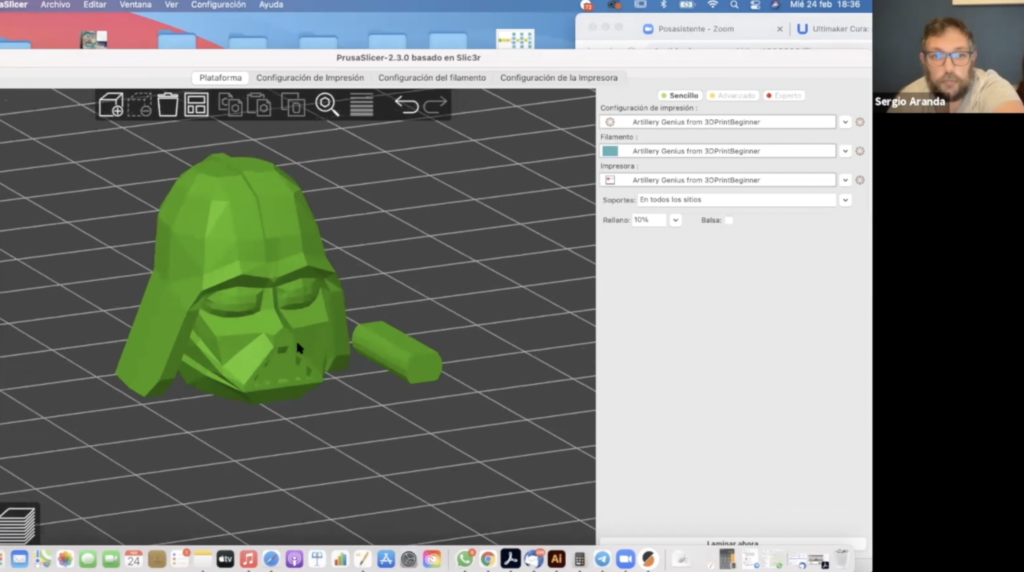The height and width of the screenshot is (572, 1024).
Task: Open the layers preview icon in viewport corner
Action: 18,524
